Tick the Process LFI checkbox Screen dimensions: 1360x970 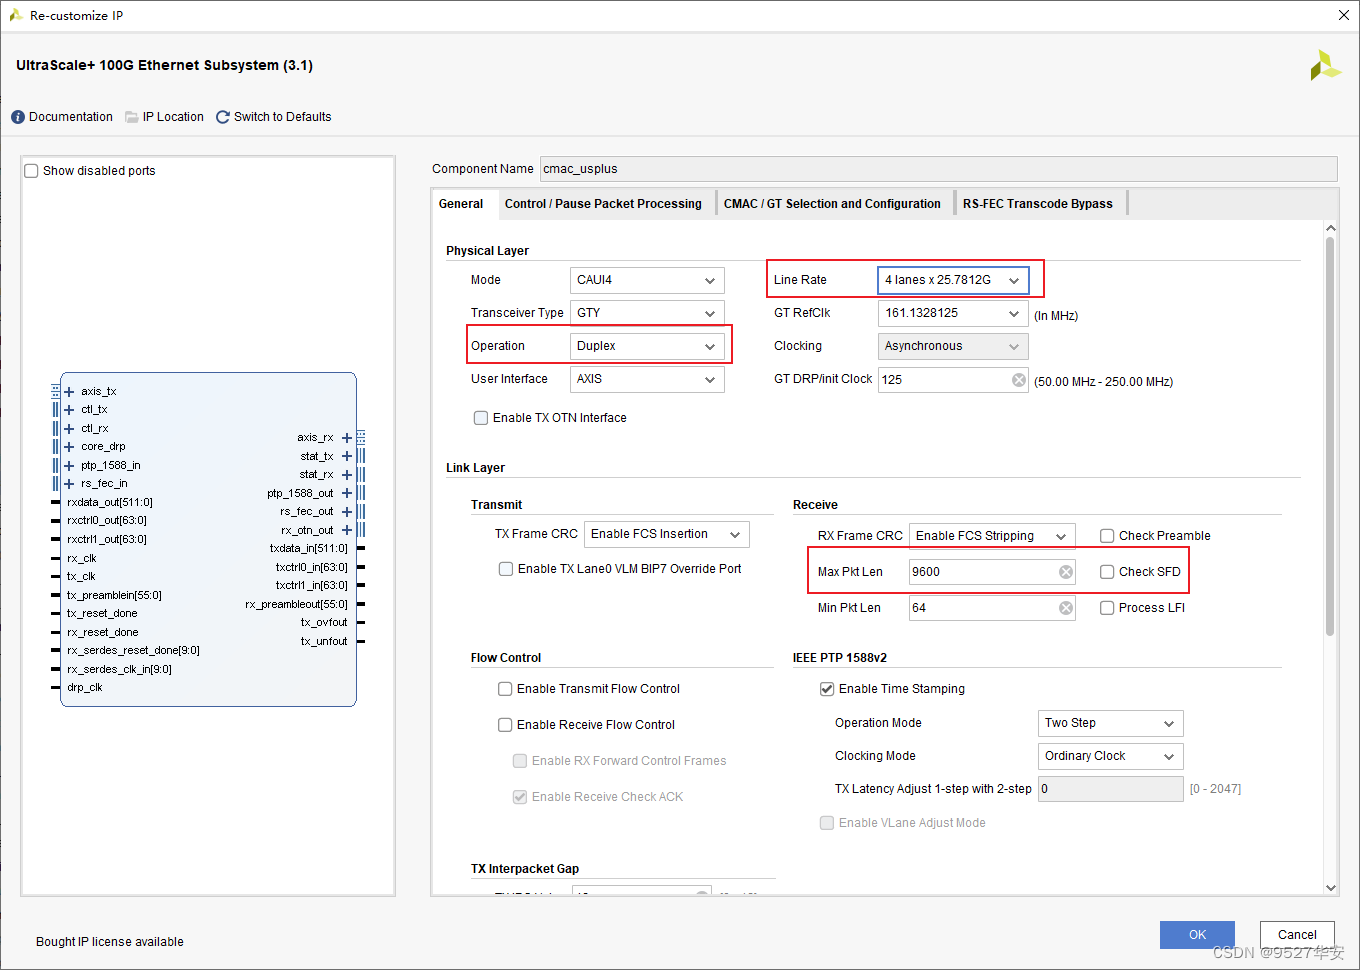point(1107,608)
